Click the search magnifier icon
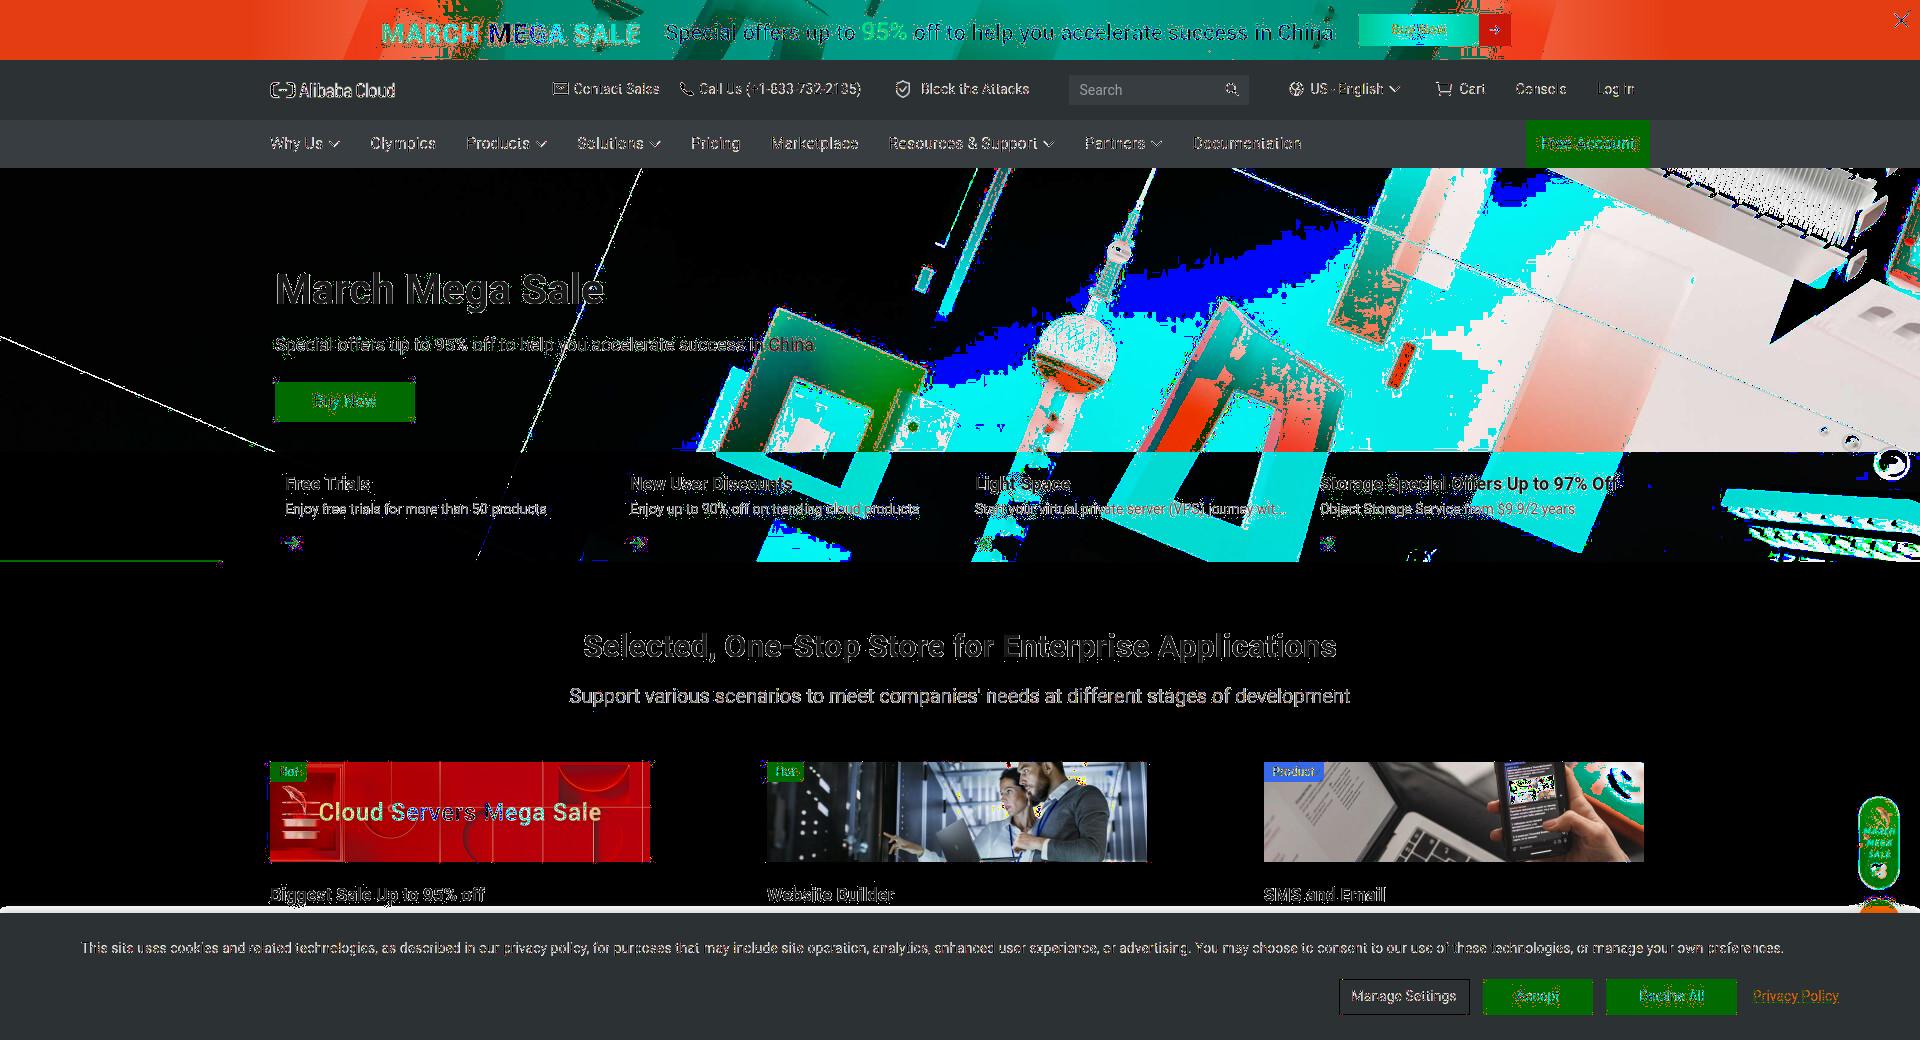The image size is (1920, 1040). 1232,89
